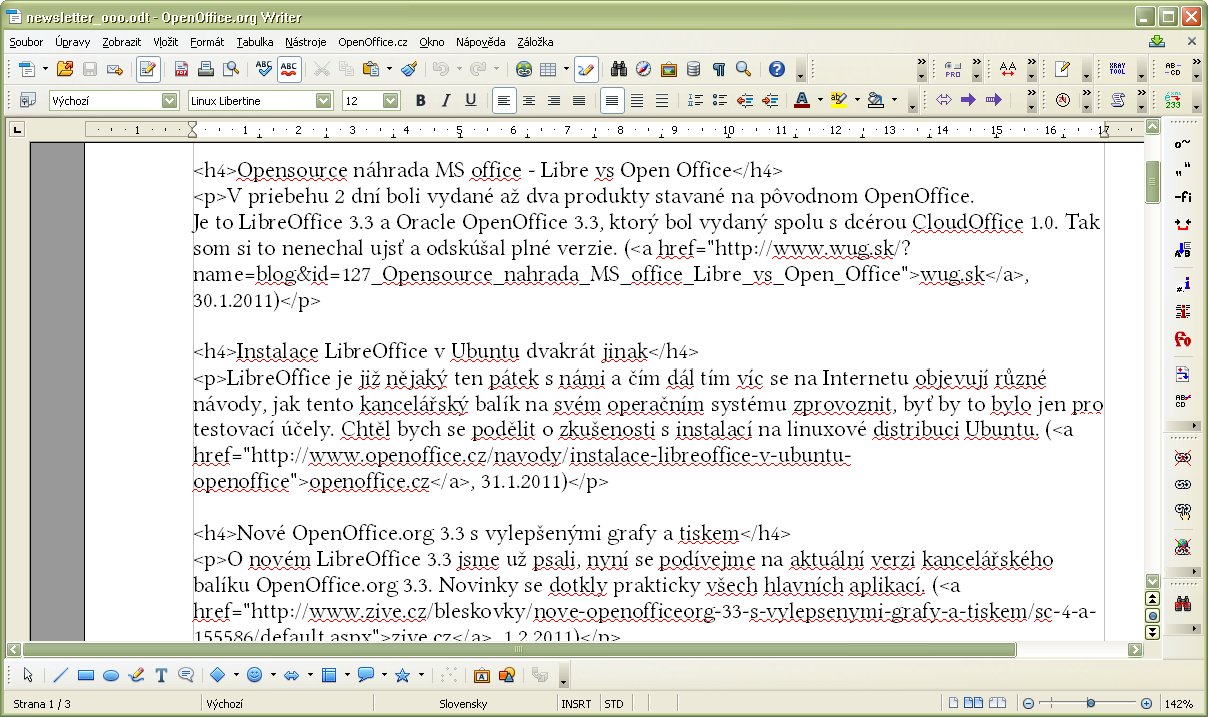Viewport: 1208px width, 717px height.
Task: Open the Page Preview
Action: click(x=231, y=69)
